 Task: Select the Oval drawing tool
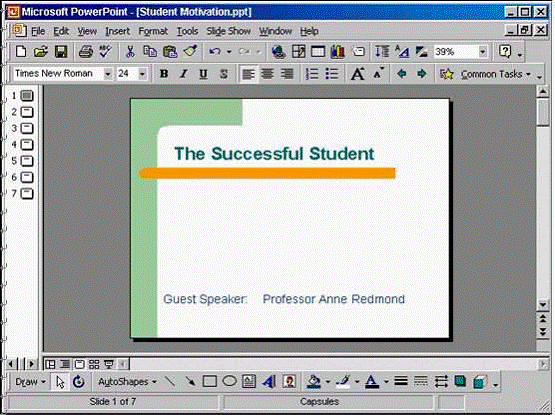click(x=229, y=381)
